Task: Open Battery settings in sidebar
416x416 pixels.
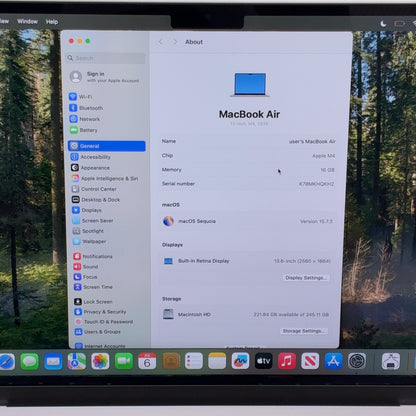Action: [84, 130]
